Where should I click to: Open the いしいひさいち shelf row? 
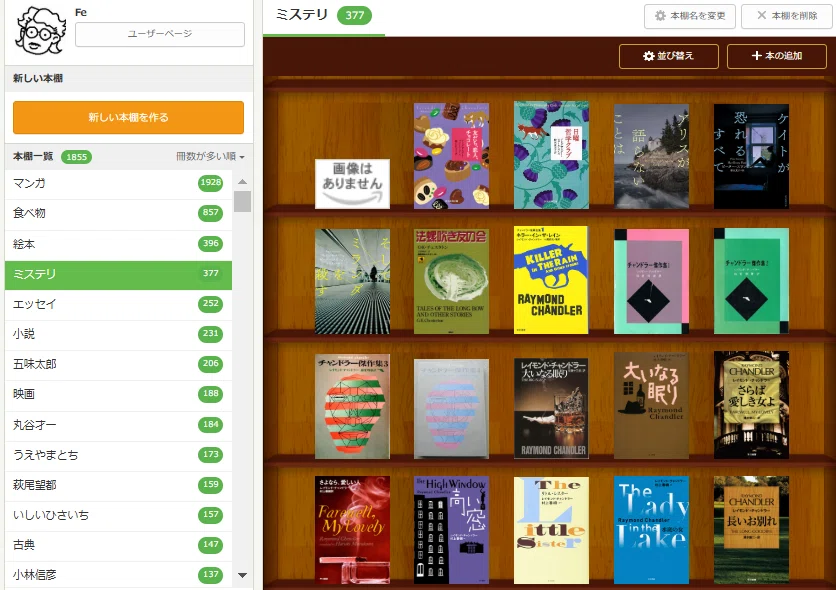(x=118, y=515)
